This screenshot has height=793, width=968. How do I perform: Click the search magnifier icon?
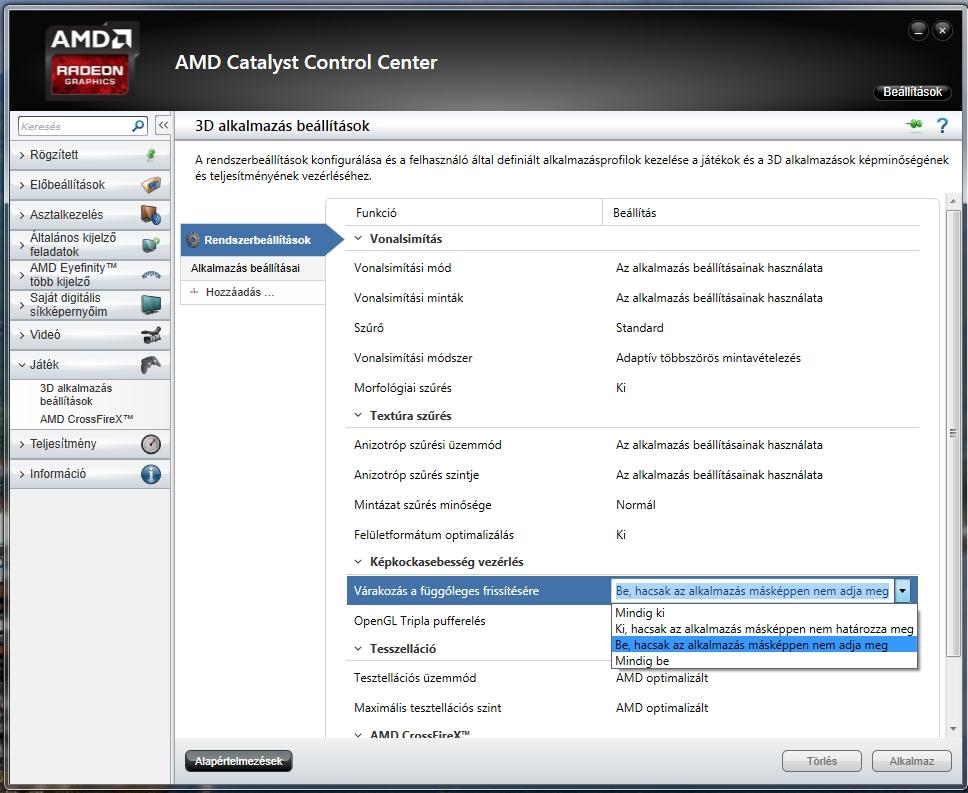click(x=138, y=126)
